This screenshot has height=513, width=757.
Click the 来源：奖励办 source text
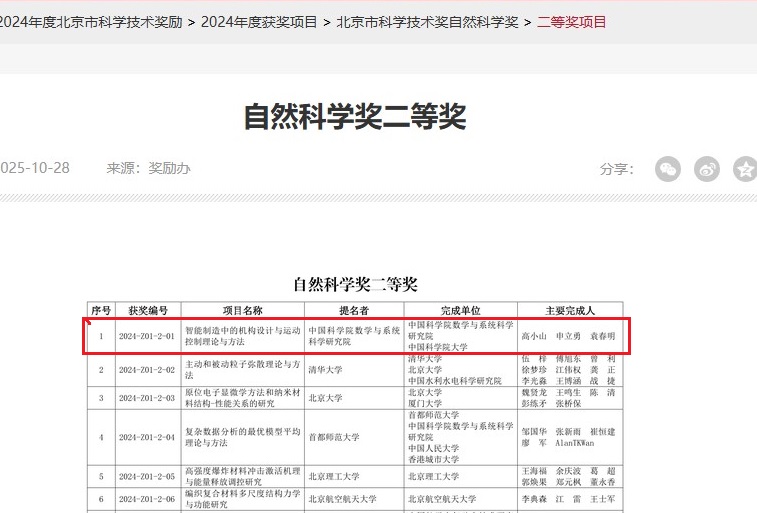(x=148, y=168)
